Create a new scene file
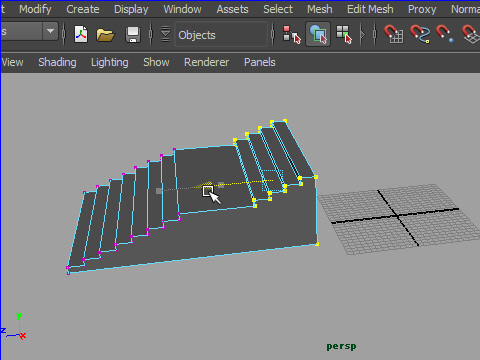Screen dimensions: 480x360 click(x=81, y=34)
